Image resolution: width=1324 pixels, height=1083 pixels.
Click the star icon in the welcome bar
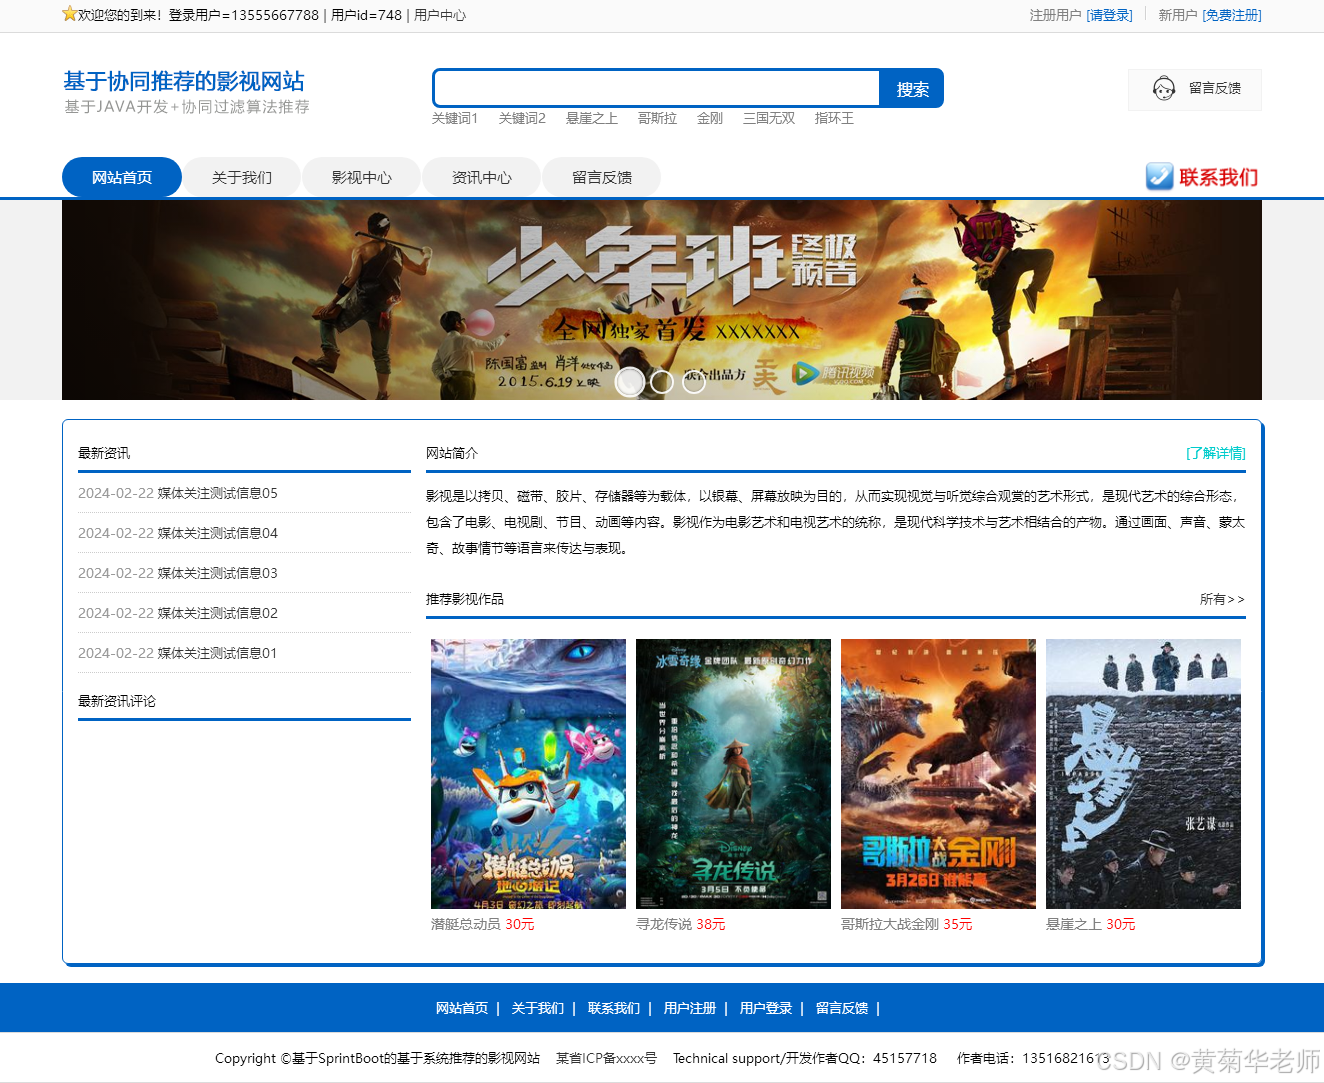pyautogui.click(x=69, y=14)
